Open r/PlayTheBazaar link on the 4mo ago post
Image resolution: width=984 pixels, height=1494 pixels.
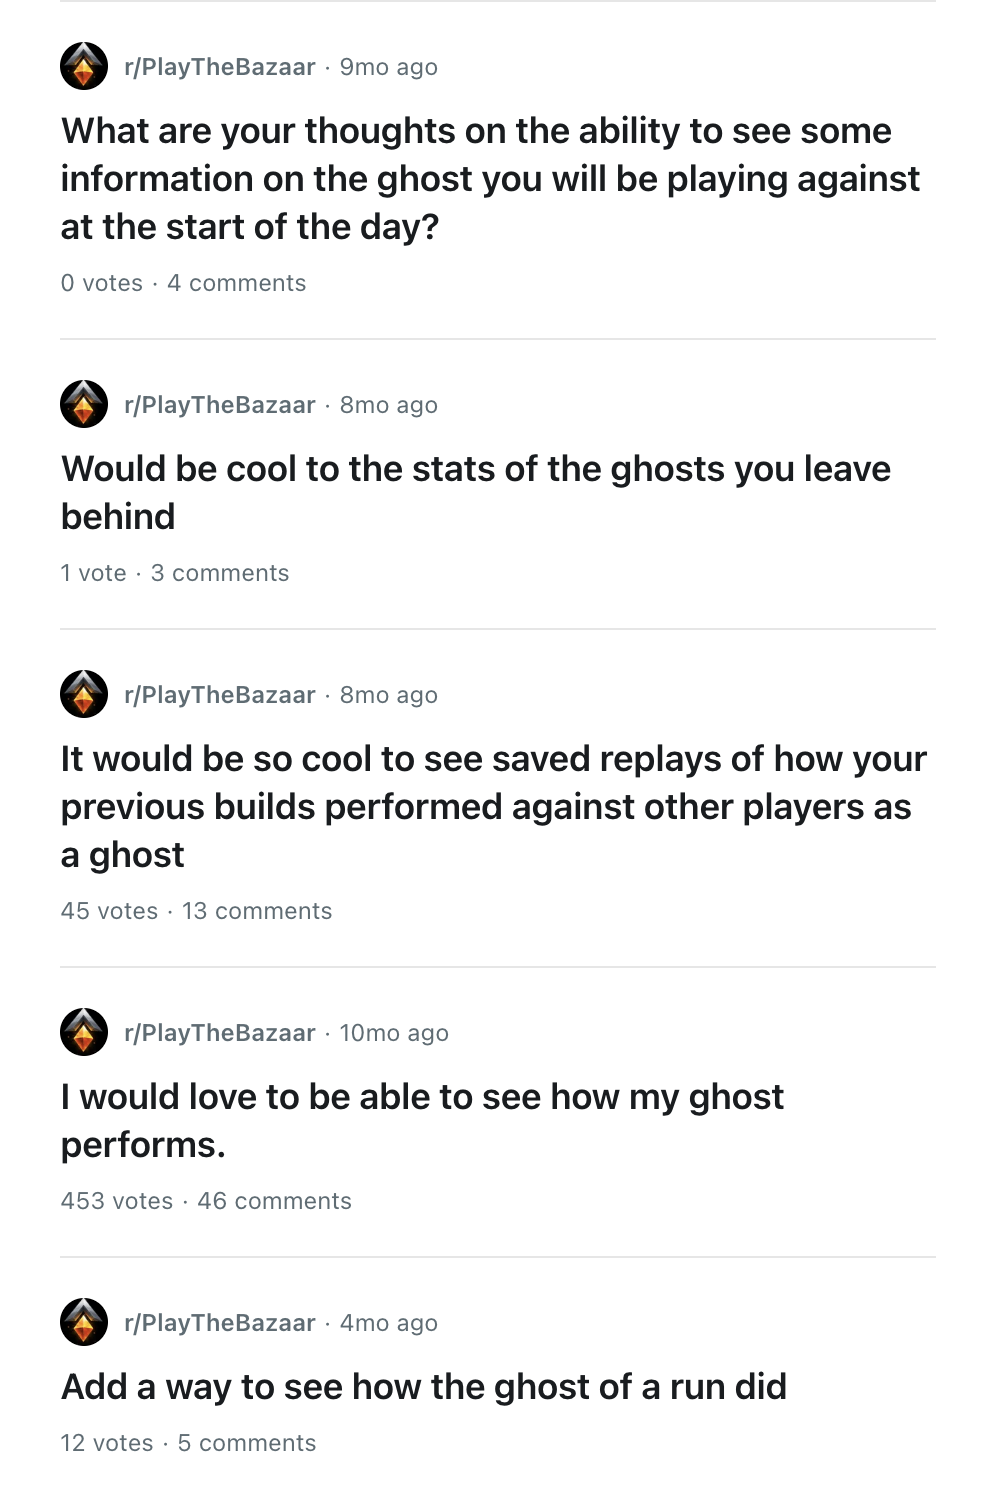pyautogui.click(x=219, y=1323)
